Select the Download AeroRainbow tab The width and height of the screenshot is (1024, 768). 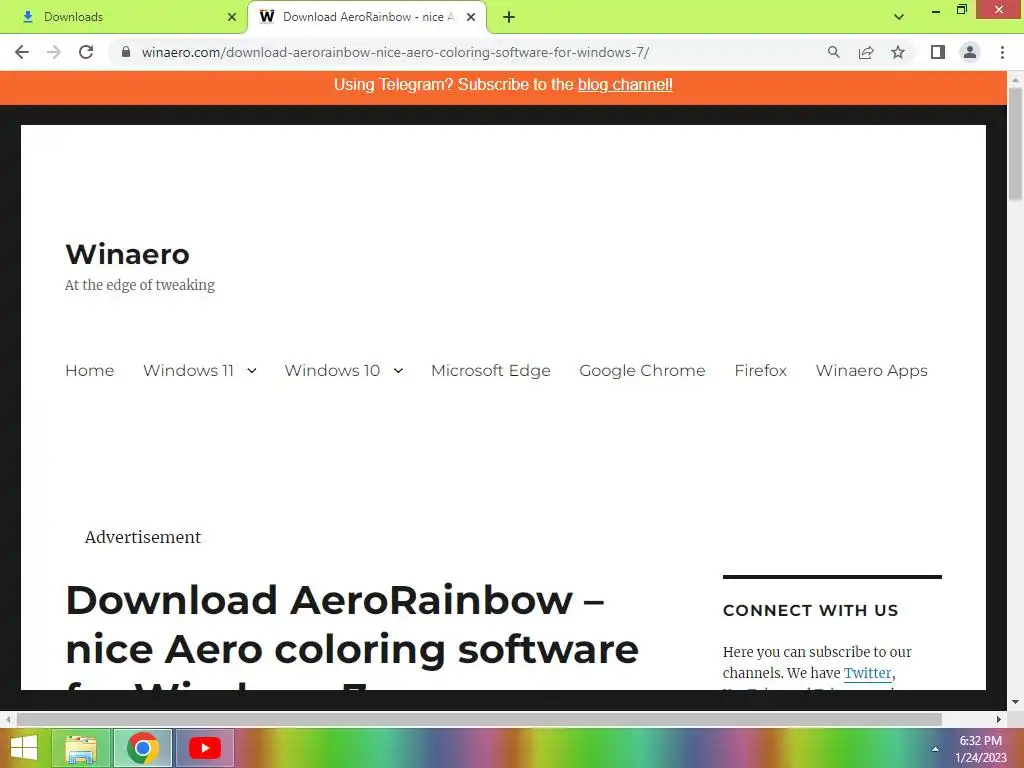(x=366, y=17)
